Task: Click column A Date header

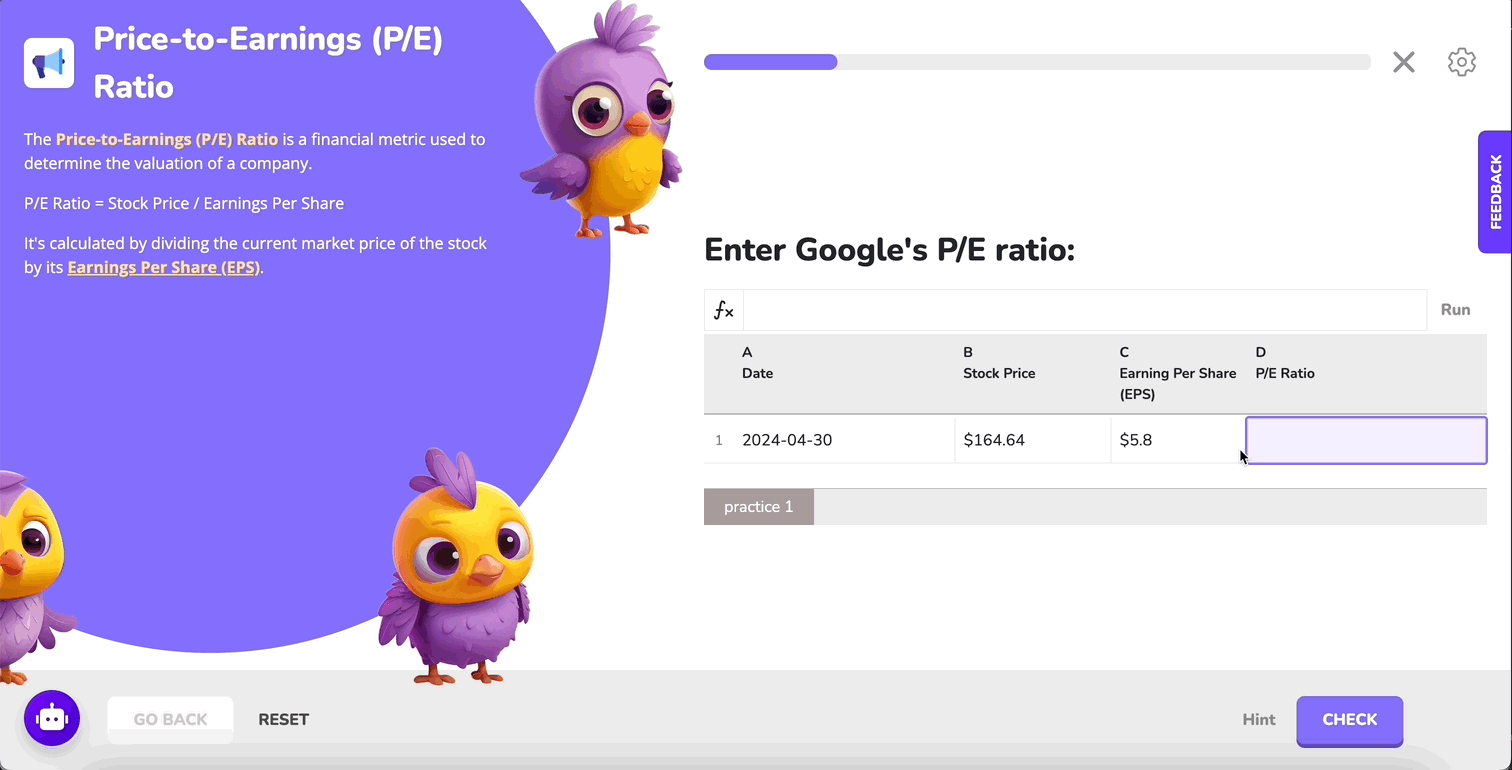Action: pos(845,373)
